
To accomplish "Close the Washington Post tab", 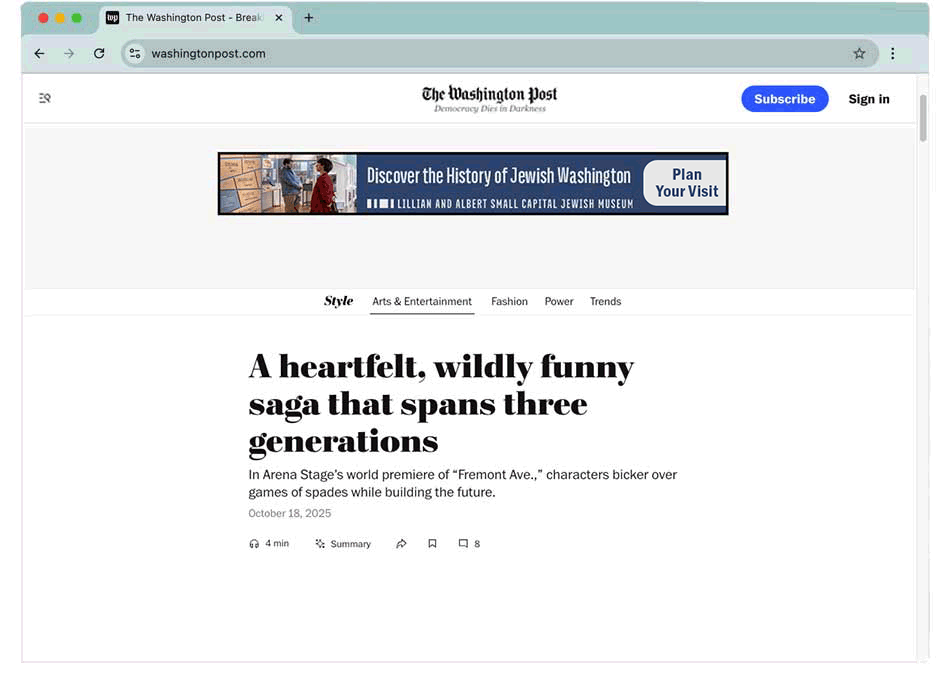I will 279,18.
